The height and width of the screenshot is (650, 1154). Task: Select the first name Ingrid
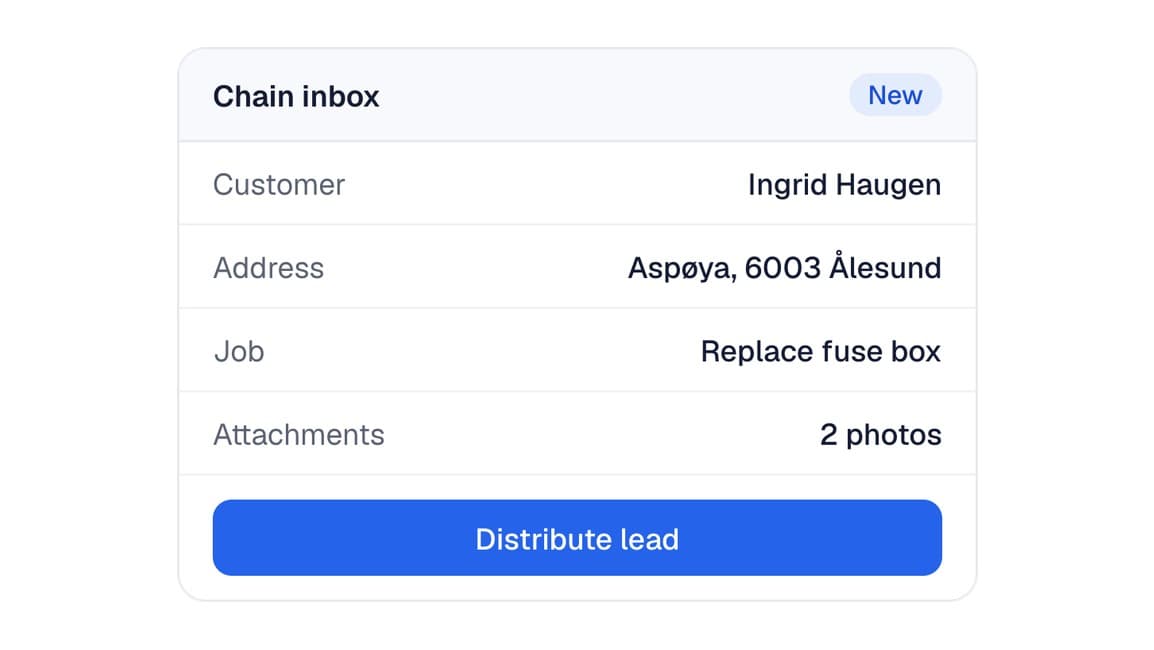click(x=787, y=185)
